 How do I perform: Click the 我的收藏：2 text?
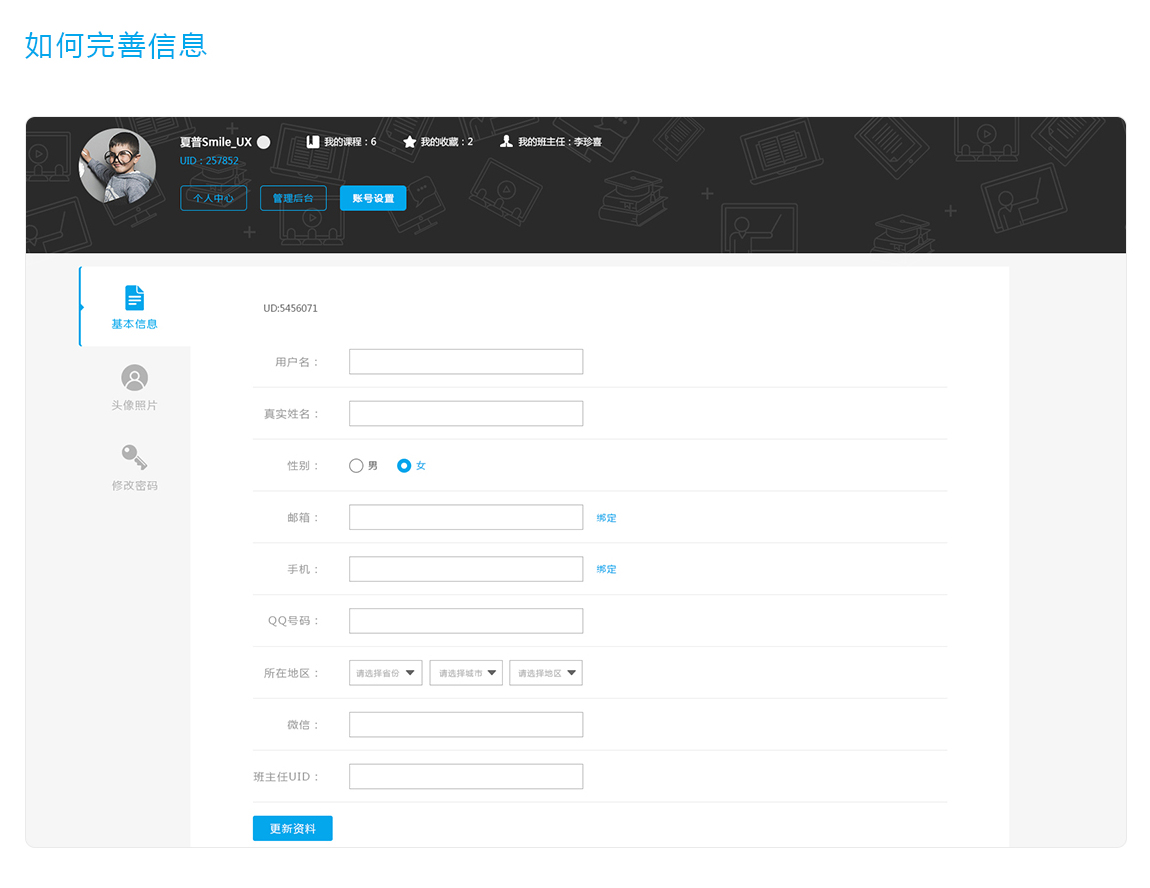click(x=447, y=142)
